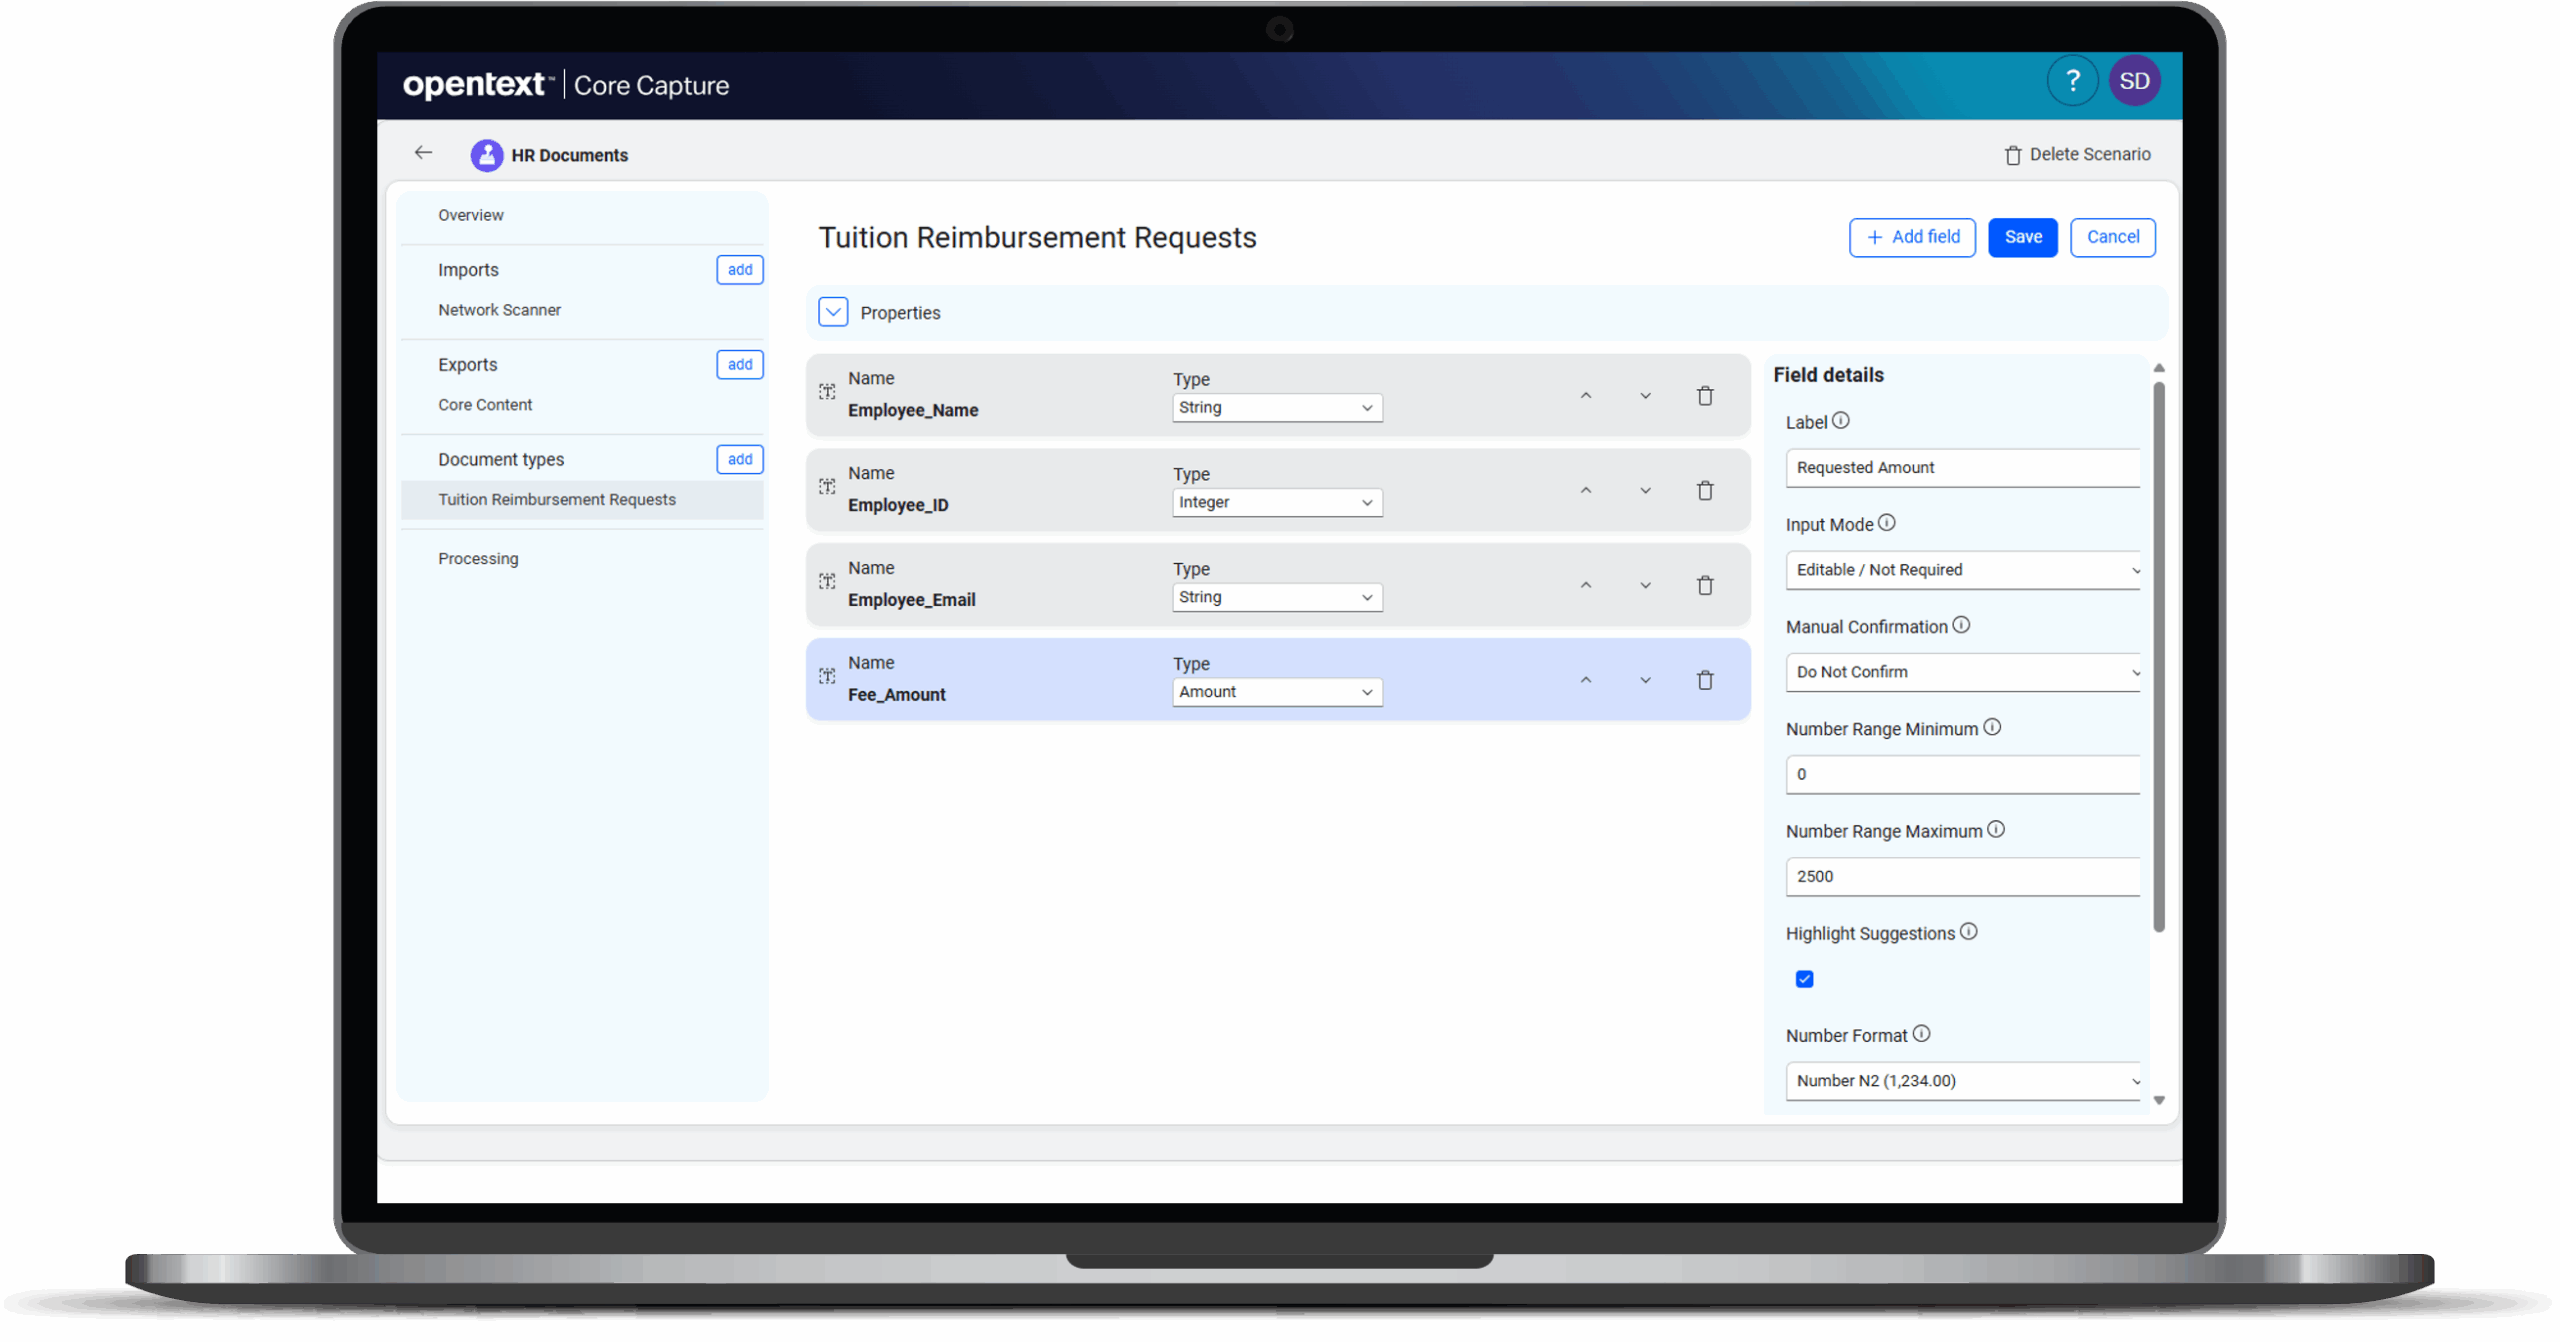Viewport: 2560px width, 1342px height.
Task: Collapse the Properties section chevron
Action: click(x=833, y=312)
